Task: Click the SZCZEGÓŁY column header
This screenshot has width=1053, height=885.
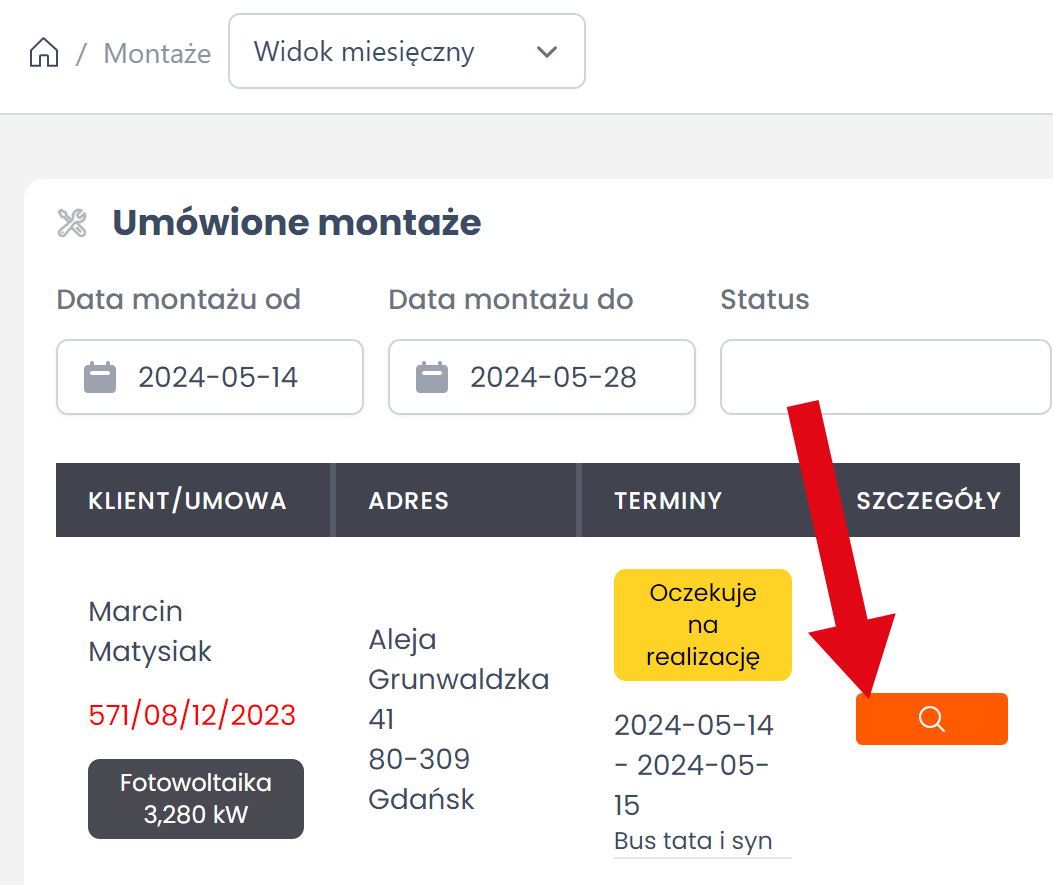Action: tap(928, 500)
